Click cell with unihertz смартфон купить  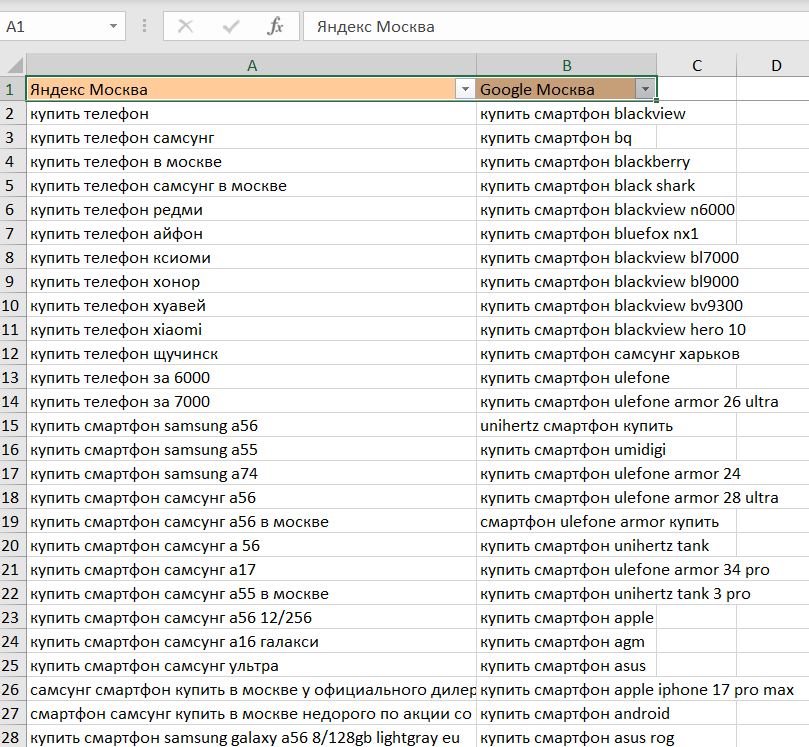click(566, 426)
